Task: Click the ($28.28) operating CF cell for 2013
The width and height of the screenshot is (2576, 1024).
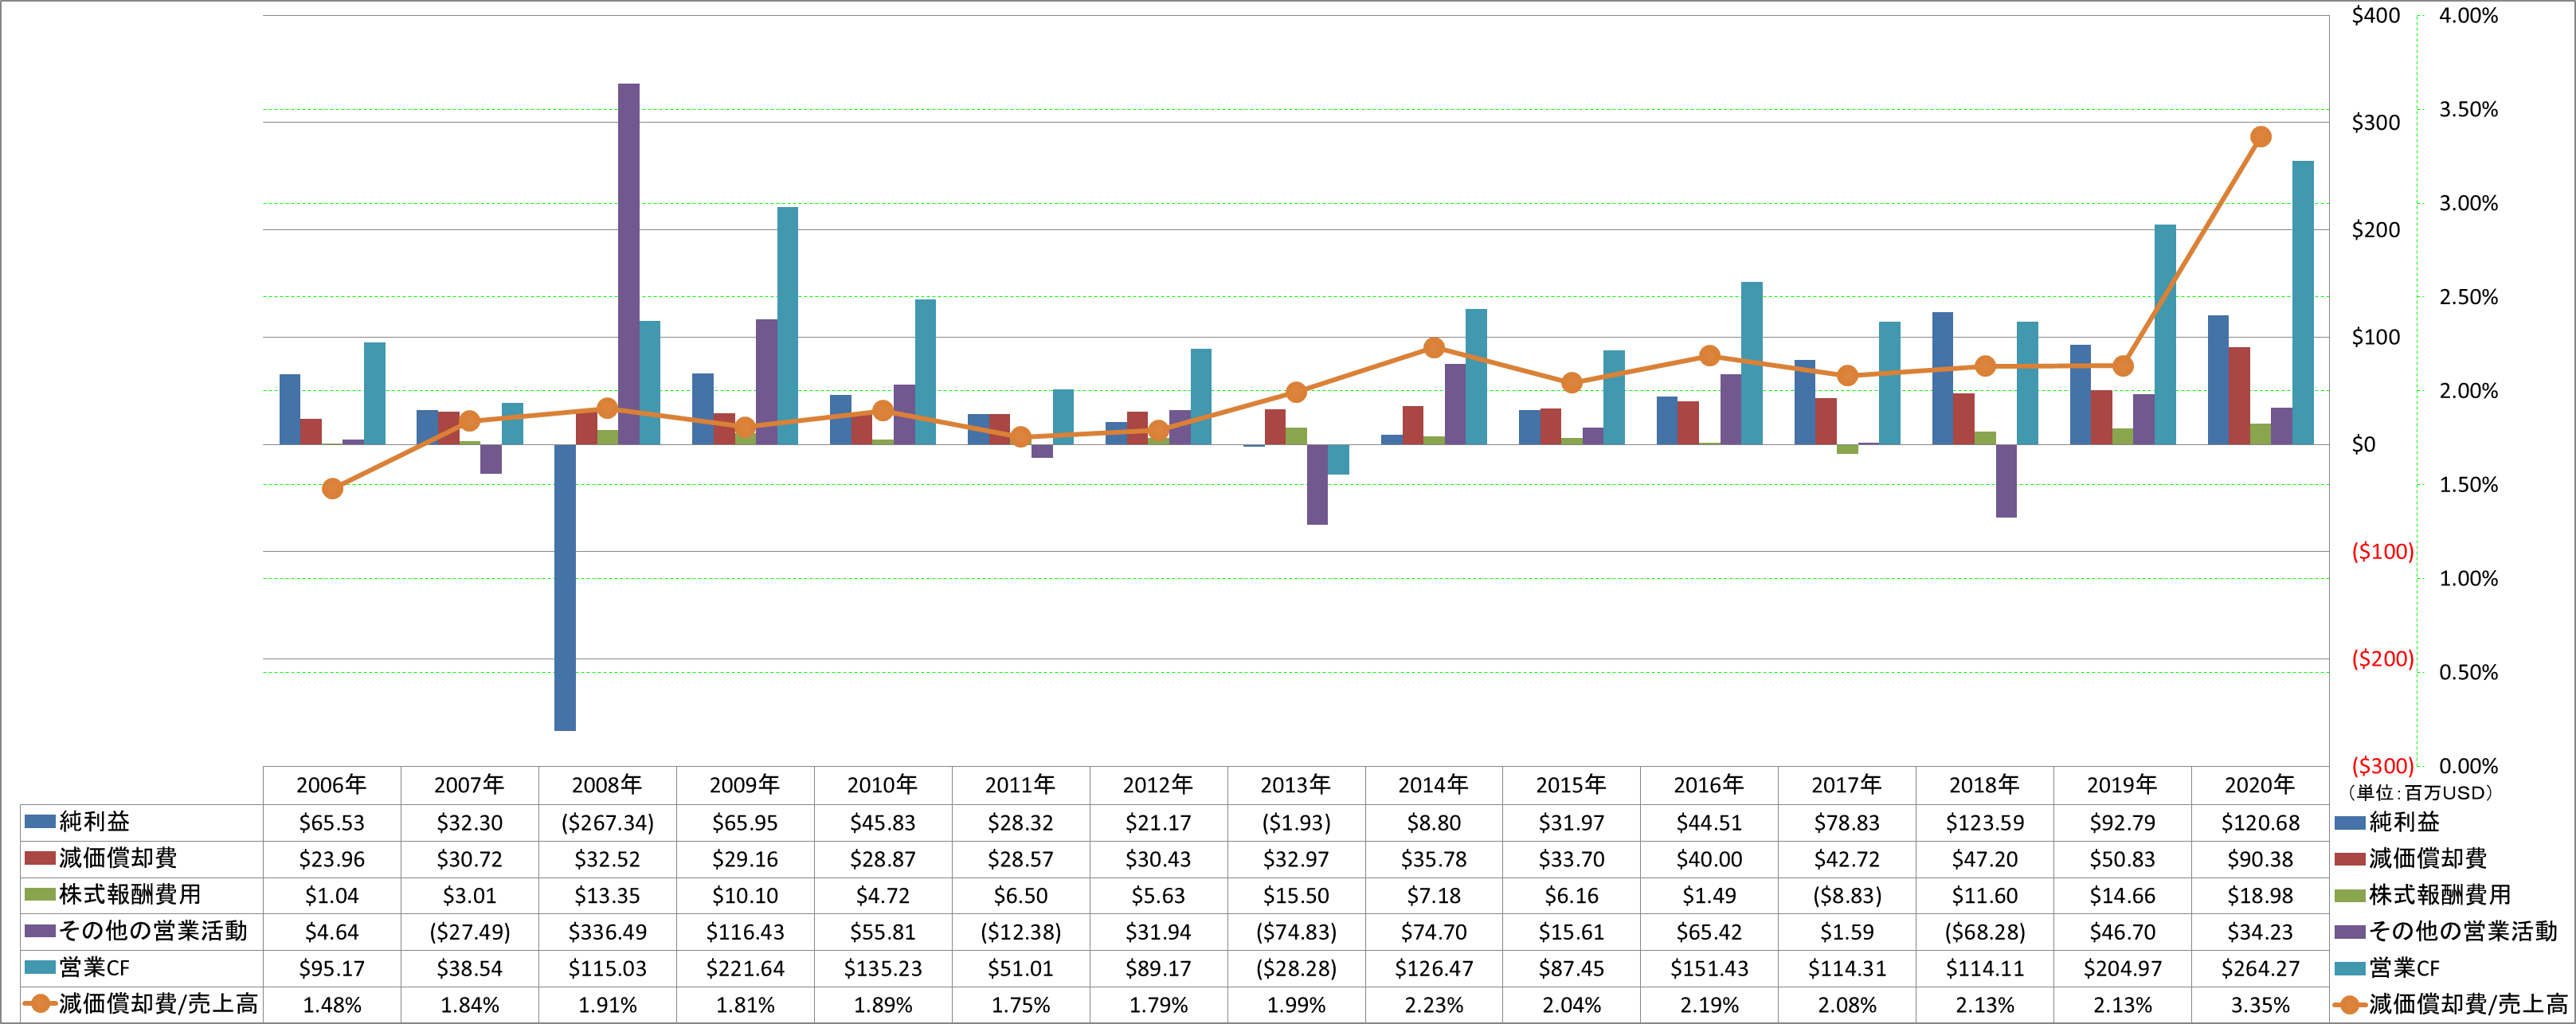Action: click(x=1296, y=968)
